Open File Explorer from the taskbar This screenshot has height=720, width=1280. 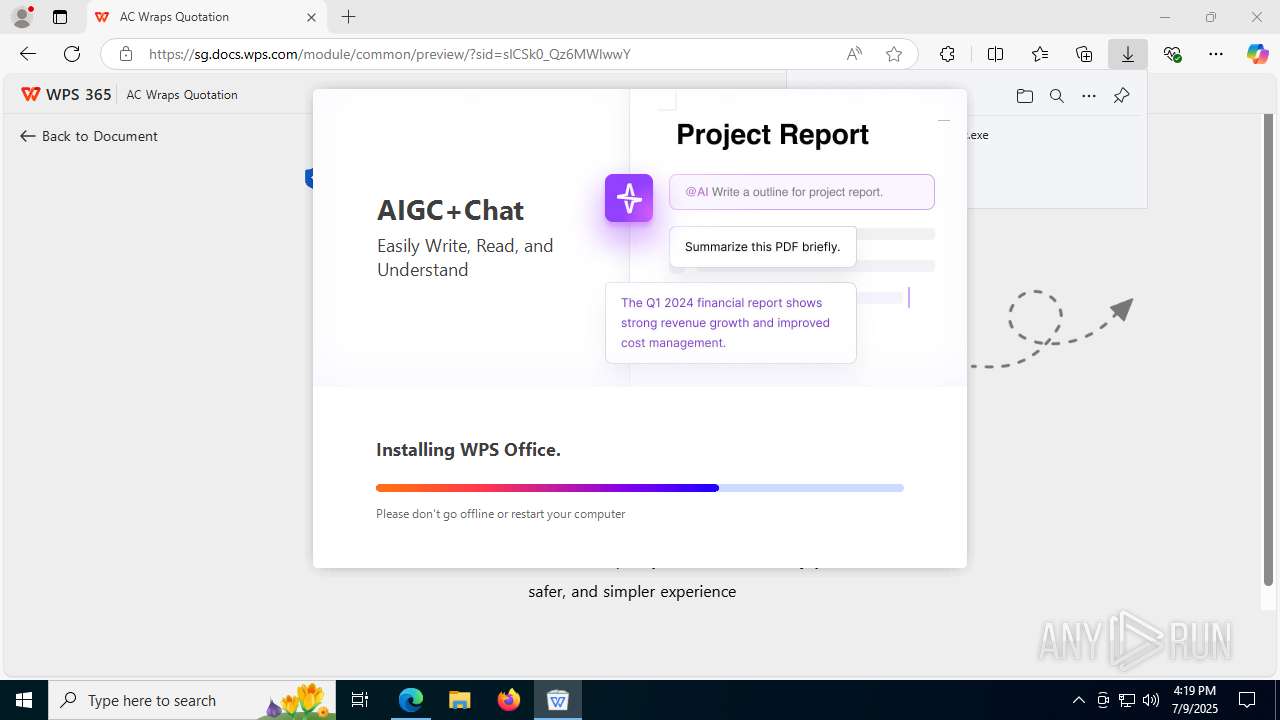click(459, 700)
